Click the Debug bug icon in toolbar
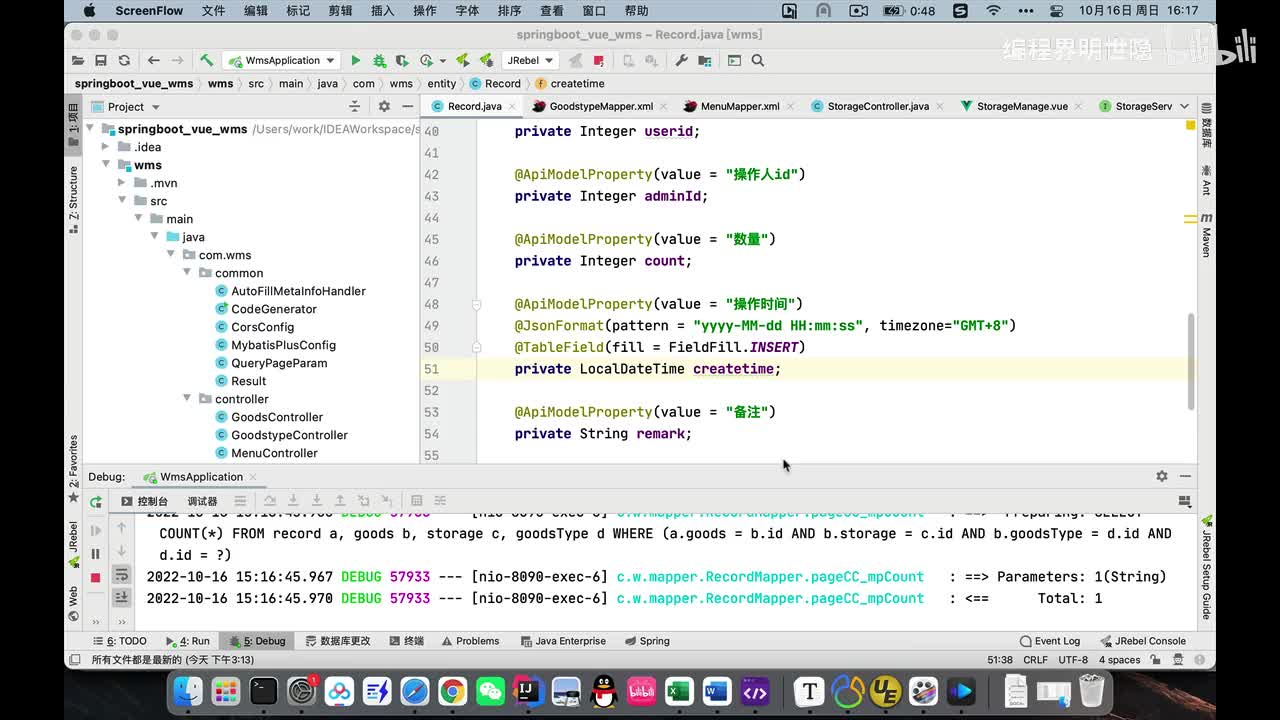 [x=379, y=61]
